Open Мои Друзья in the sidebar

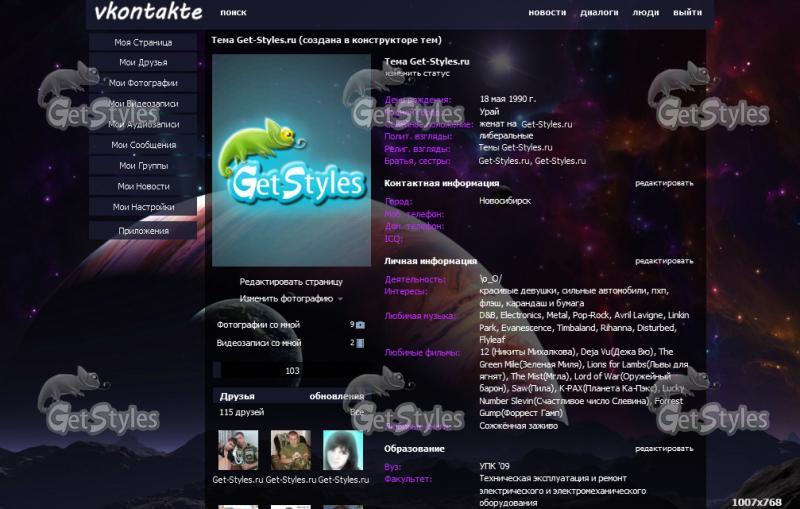[143, 62]
